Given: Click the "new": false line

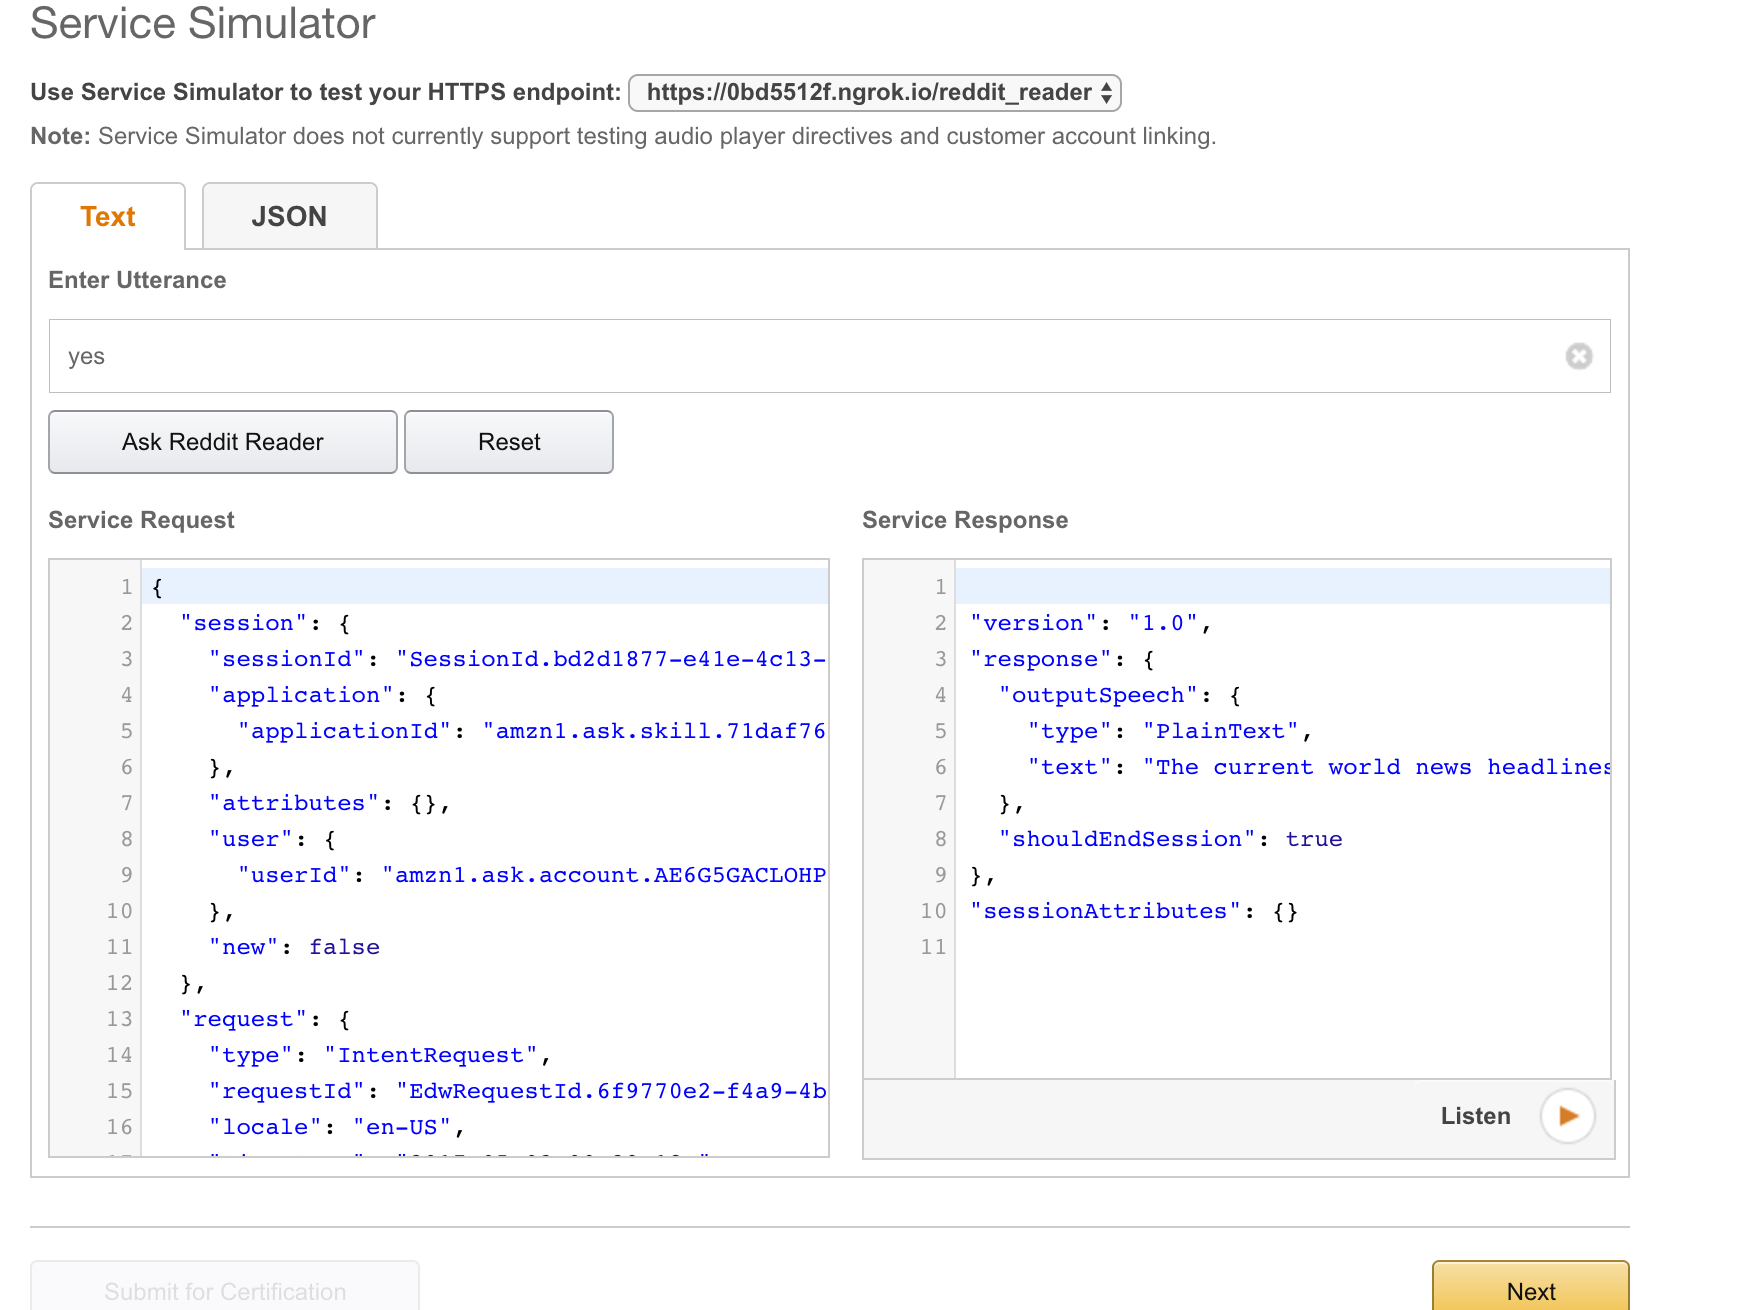Looking at the screenshot, I should click(294, 947).
